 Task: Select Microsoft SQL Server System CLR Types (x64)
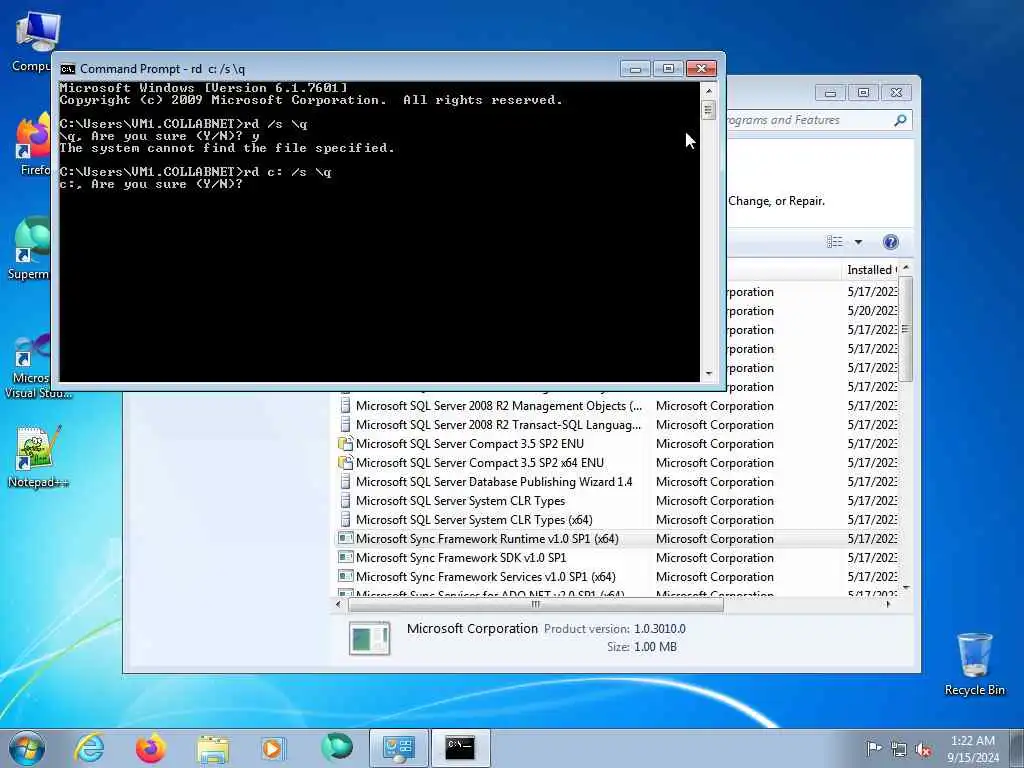(617, 519)
